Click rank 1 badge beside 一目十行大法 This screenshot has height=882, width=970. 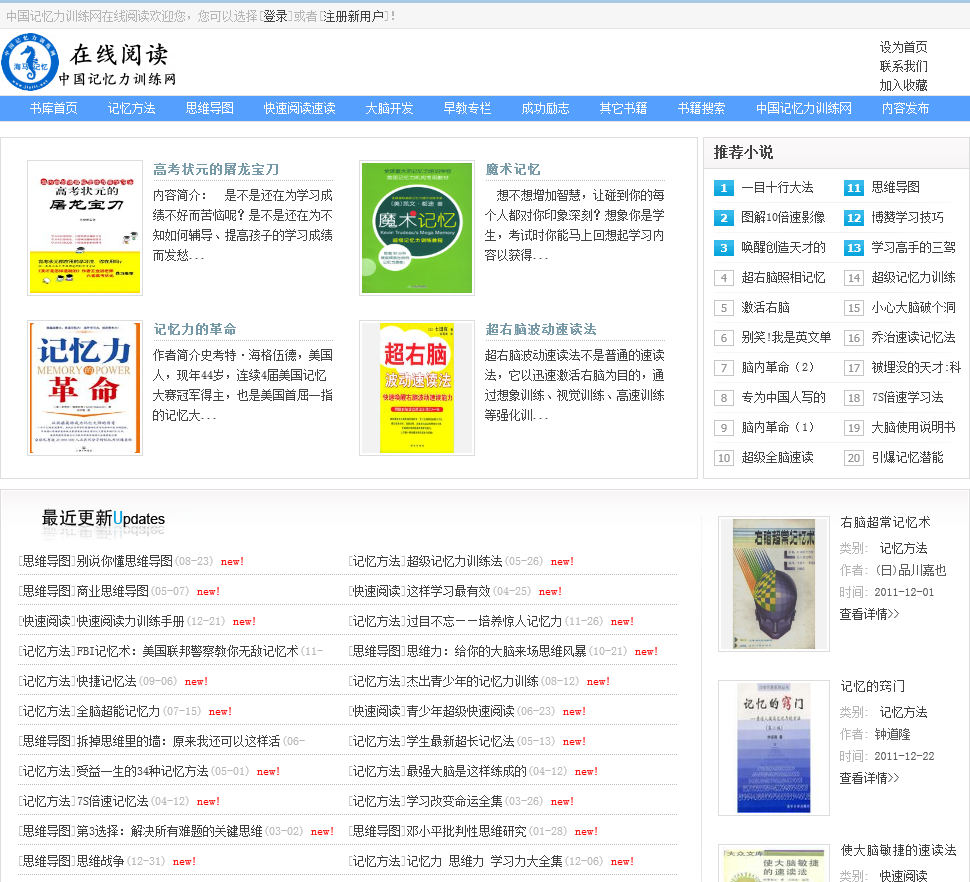[x=724, y=188]
